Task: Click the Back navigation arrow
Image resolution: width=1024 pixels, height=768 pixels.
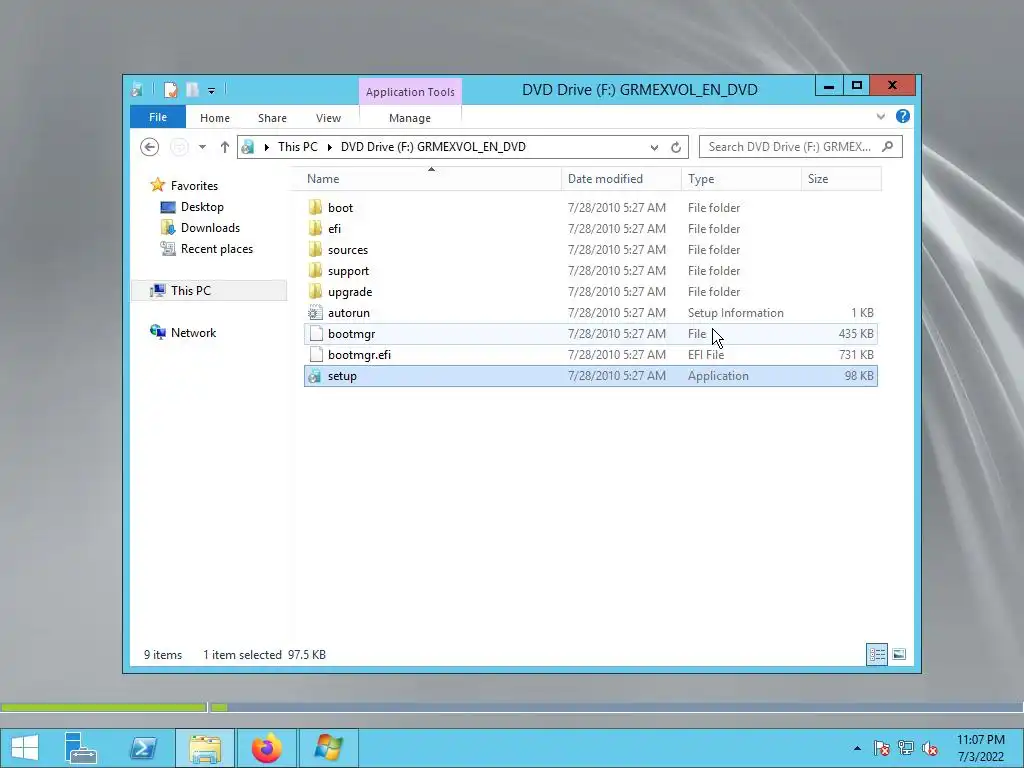Action: click(150, 147)
